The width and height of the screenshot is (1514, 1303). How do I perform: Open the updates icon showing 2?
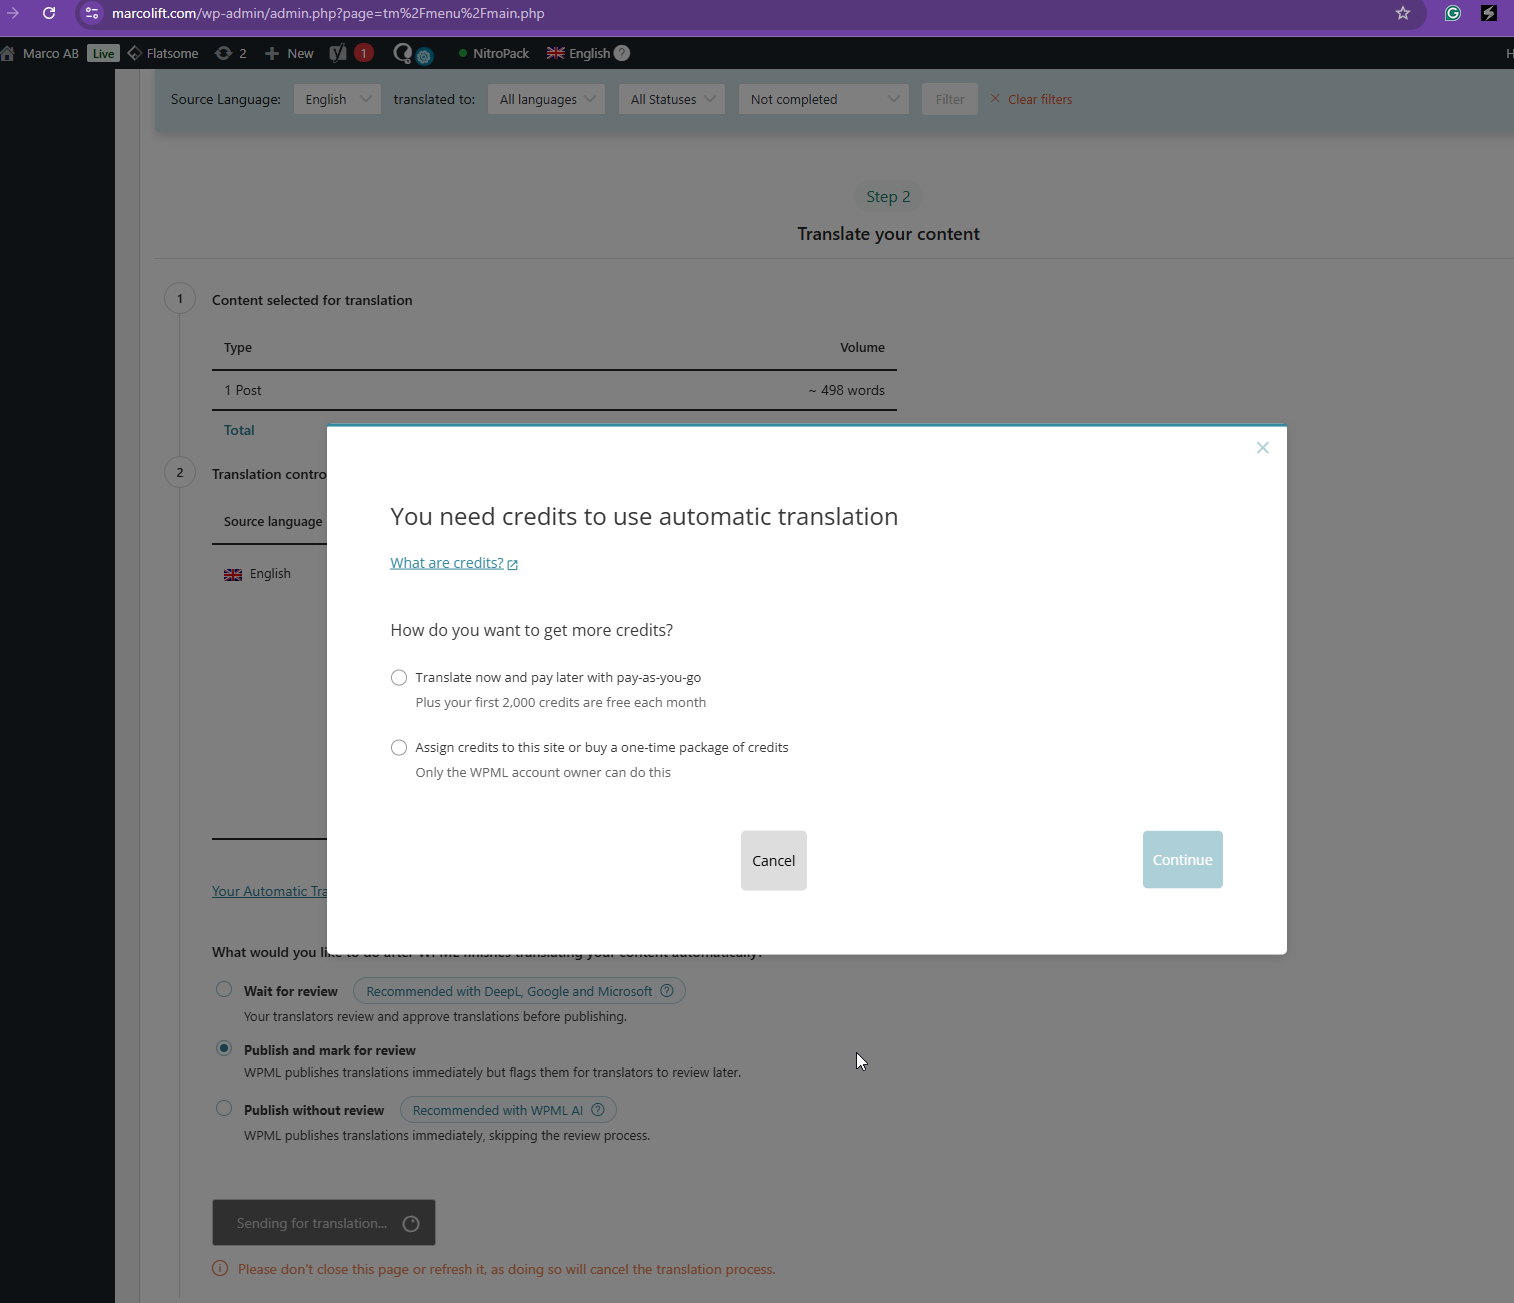[224, 53]
